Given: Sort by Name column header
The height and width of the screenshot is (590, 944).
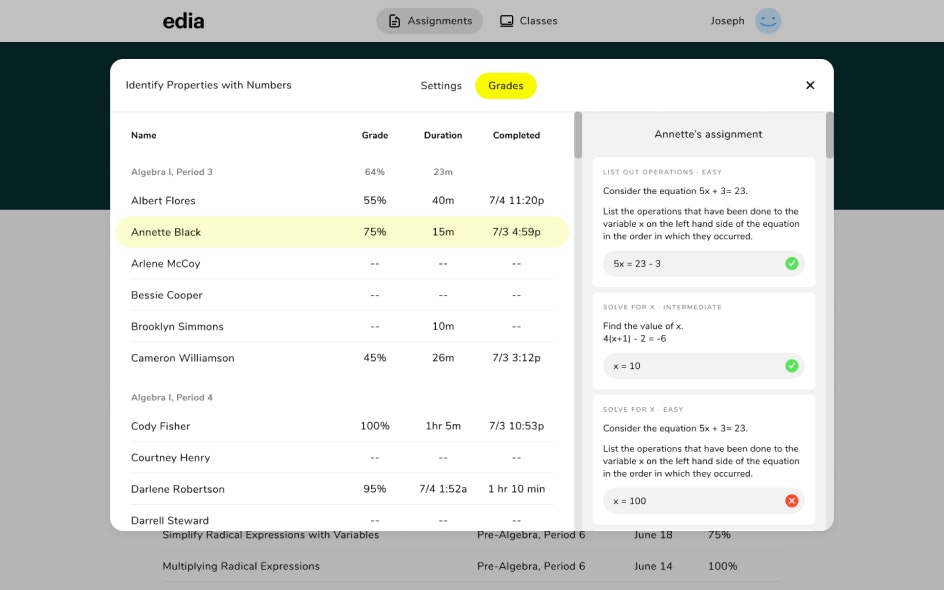Looking at the screenshot, I should point(144,135).
